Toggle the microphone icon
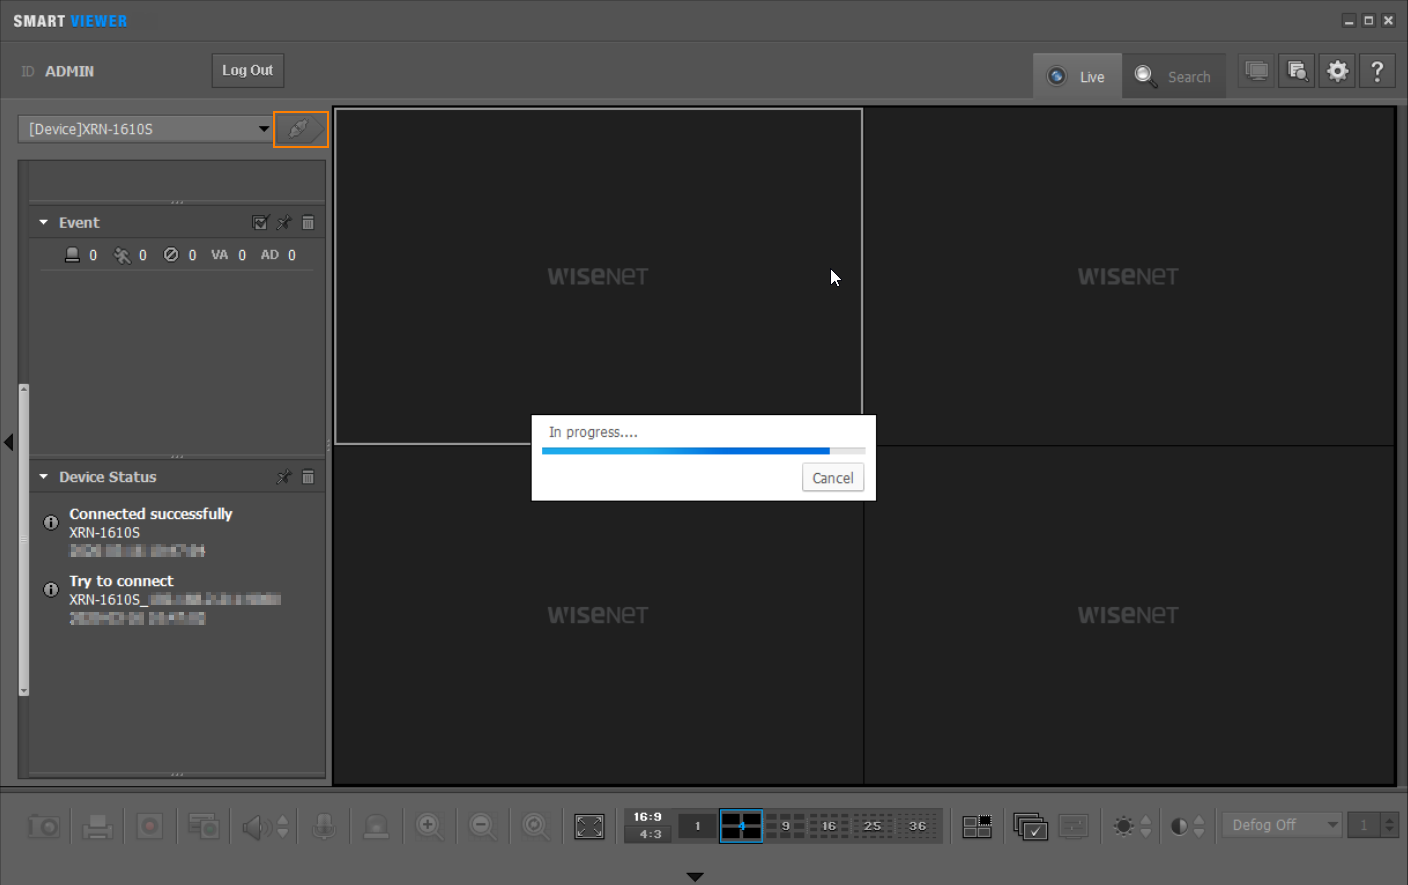 click(323, 826)
